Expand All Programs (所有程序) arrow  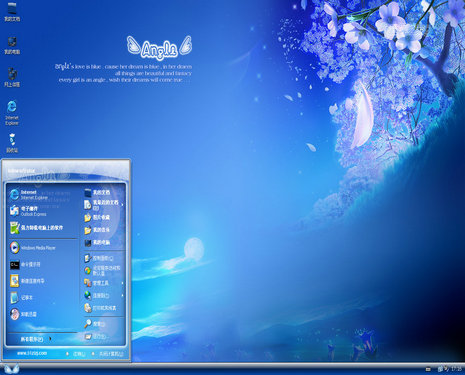pyautogui.click(x=36, y=339)
